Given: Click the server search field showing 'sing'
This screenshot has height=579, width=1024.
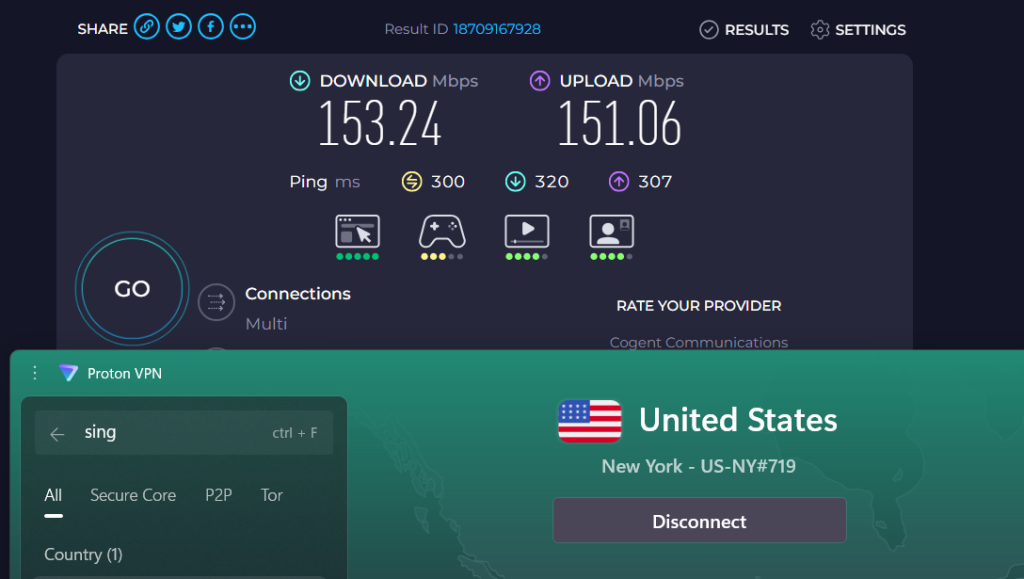Looking at the screenshot, I should 150,432.
